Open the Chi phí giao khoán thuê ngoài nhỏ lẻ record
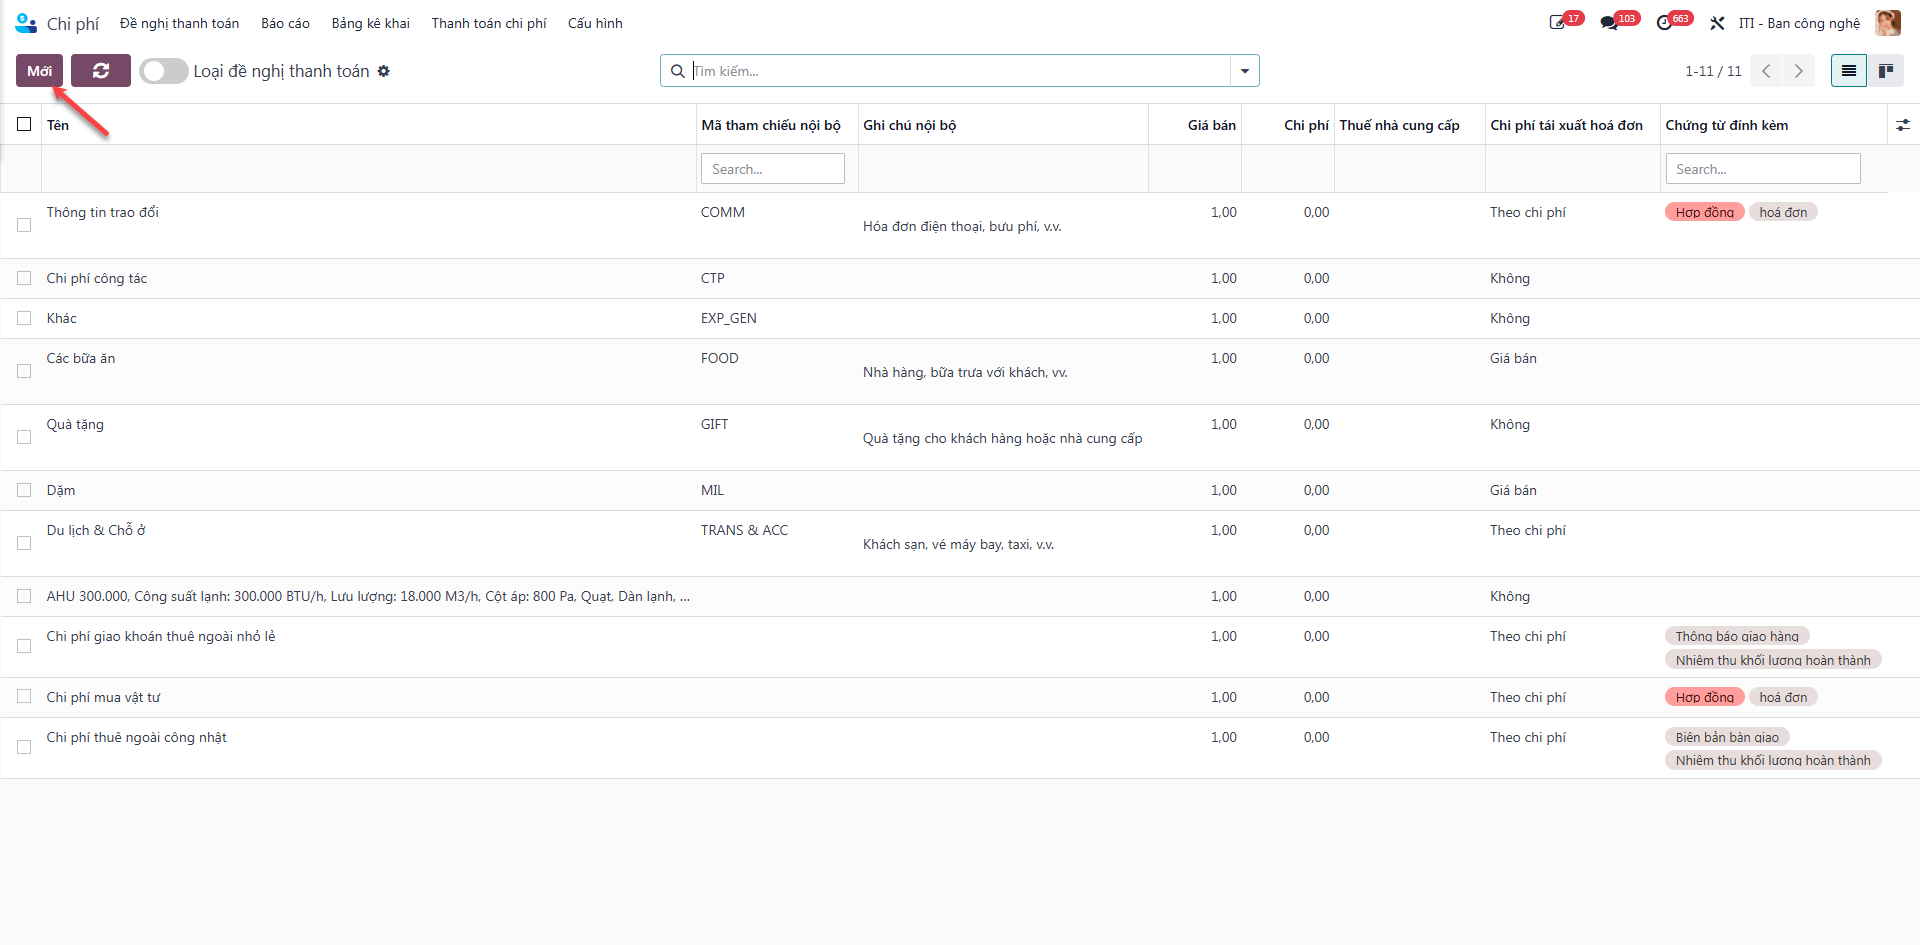This screenshot has width=1920, height=945. [161, 636]
